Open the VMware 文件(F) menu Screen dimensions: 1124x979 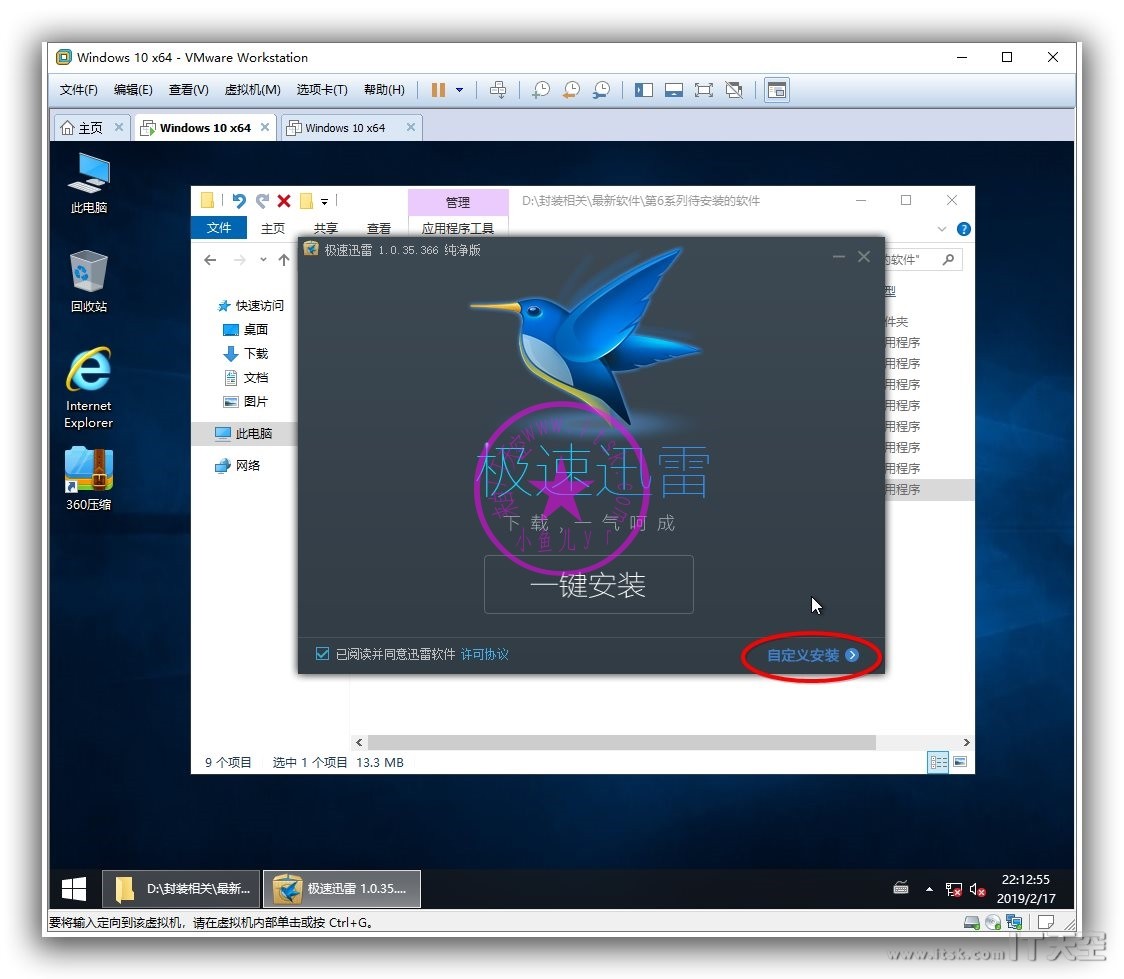[78, 90]
